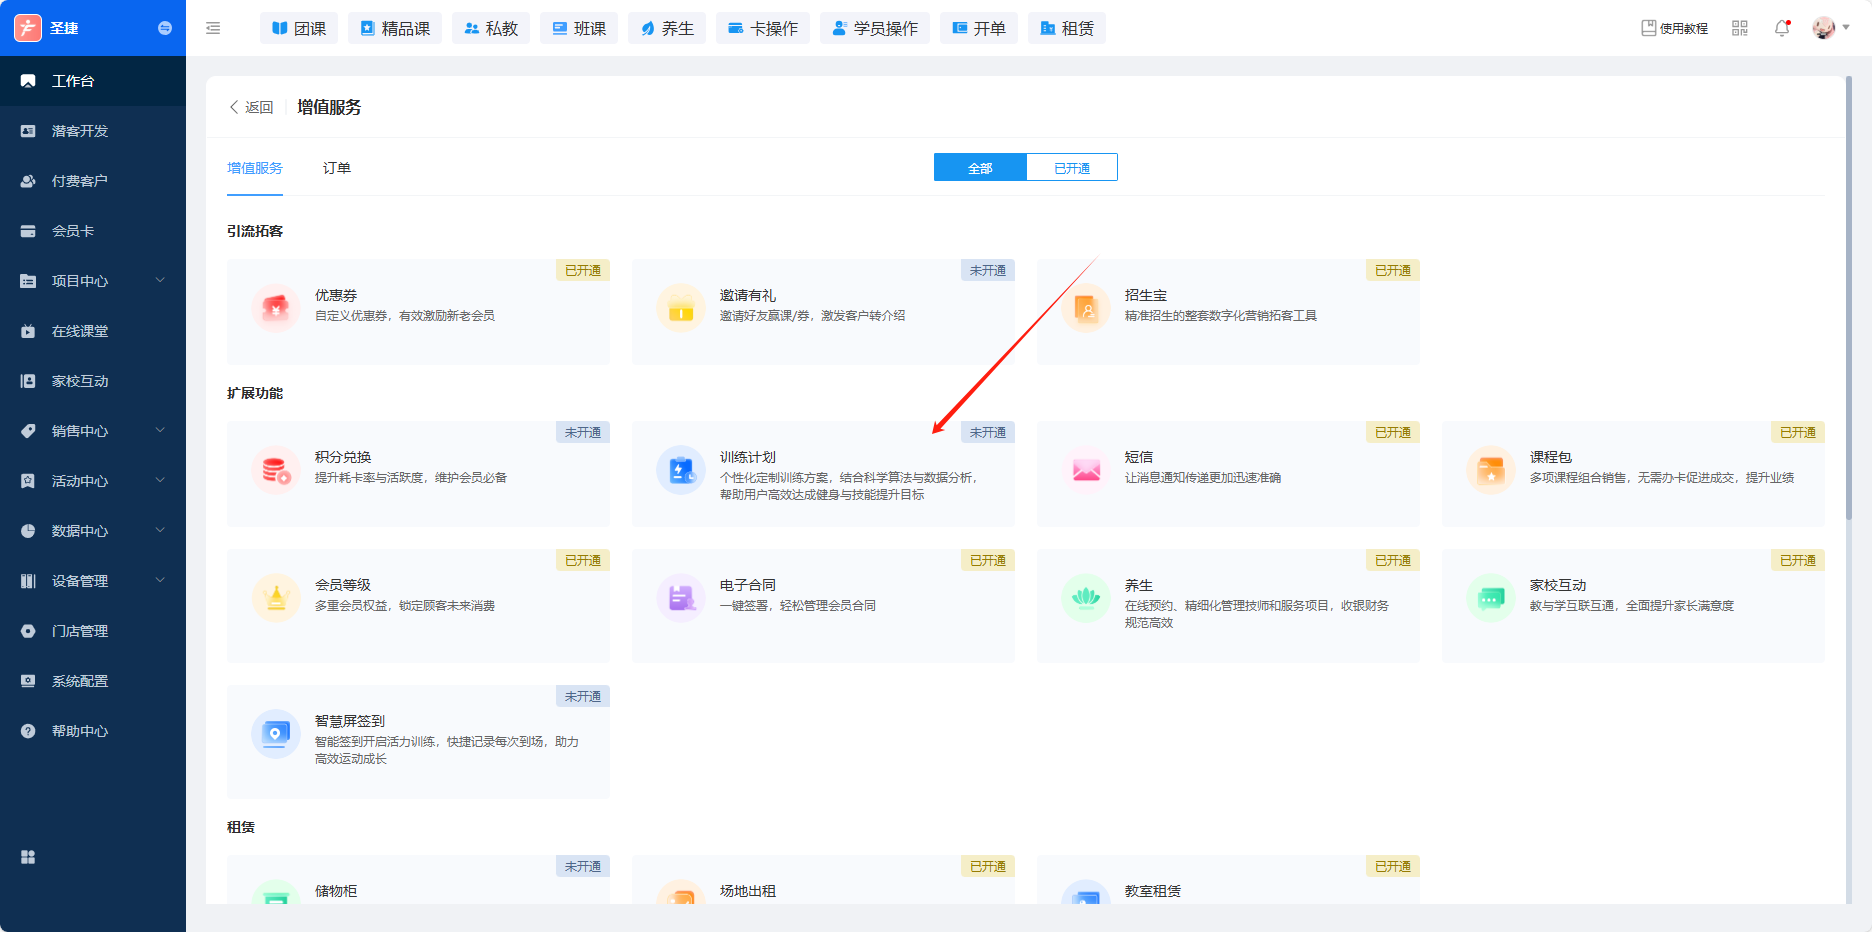Open the QR code grid icon

[x=1740, y=28]
